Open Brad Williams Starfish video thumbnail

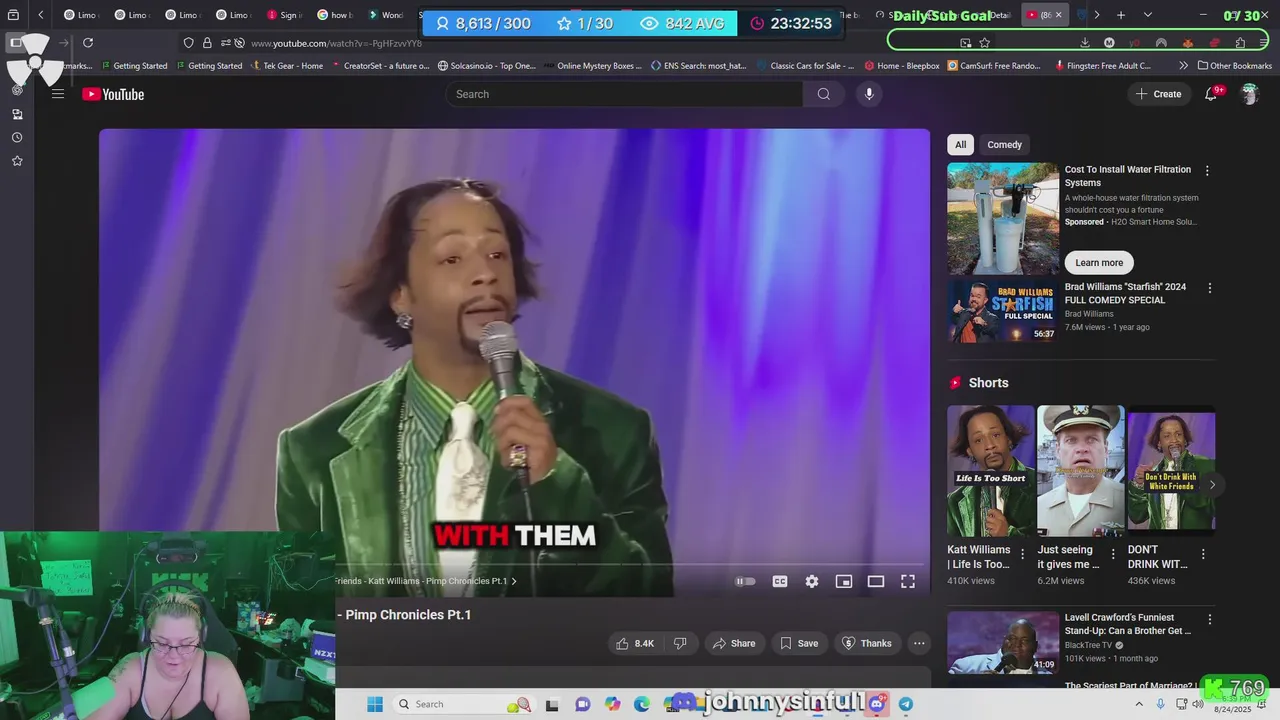[1003, 311]
